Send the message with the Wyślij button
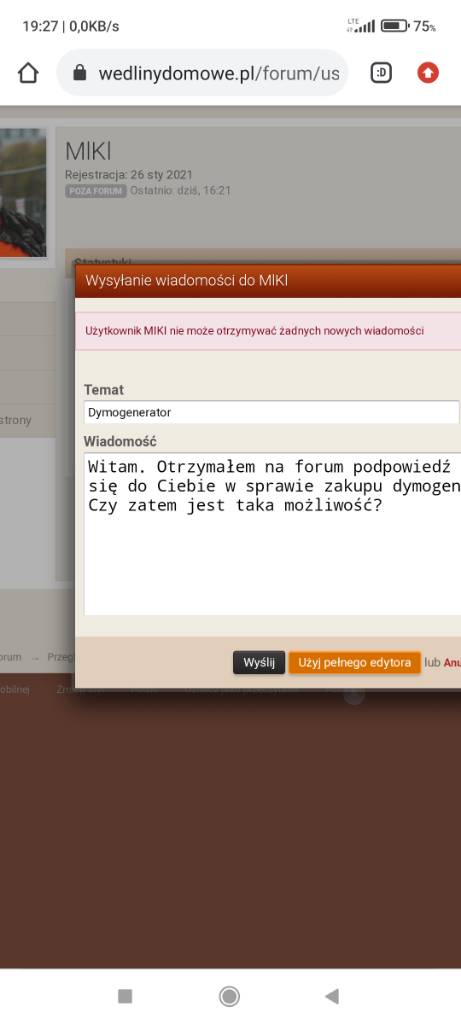 click(x=259, y=662)
